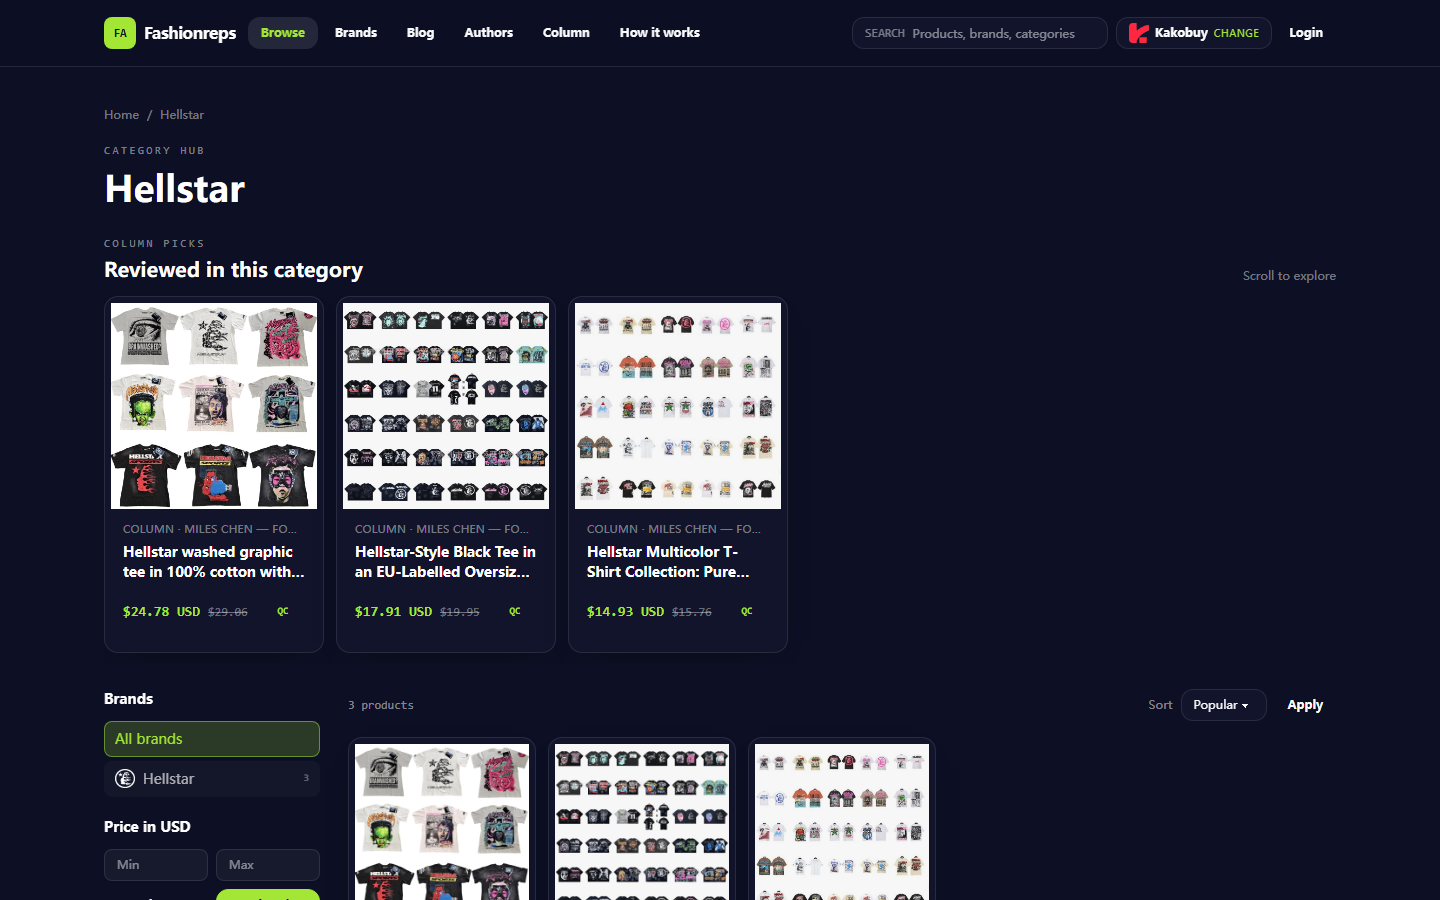The width and height of the screenshot is (1440, 900).
Task: Click the Login link
Action: [x=1306, y=33]
